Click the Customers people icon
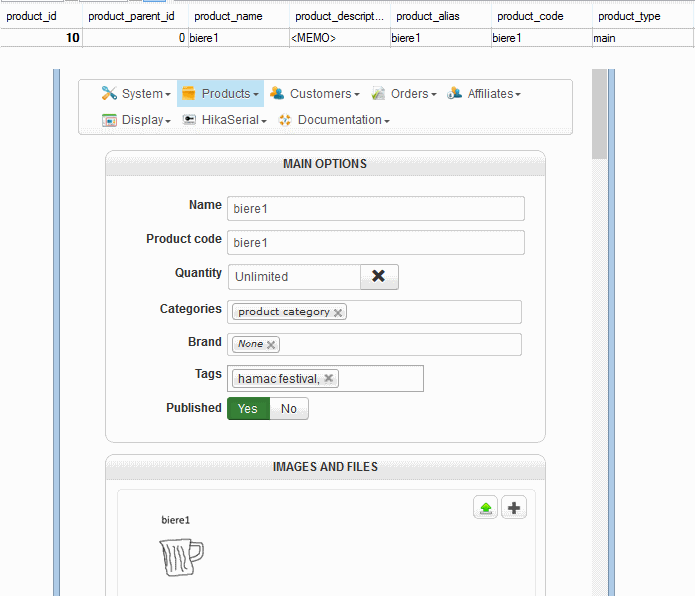The width and height of the screenshot is (695, 596). [x=277, y=93]
